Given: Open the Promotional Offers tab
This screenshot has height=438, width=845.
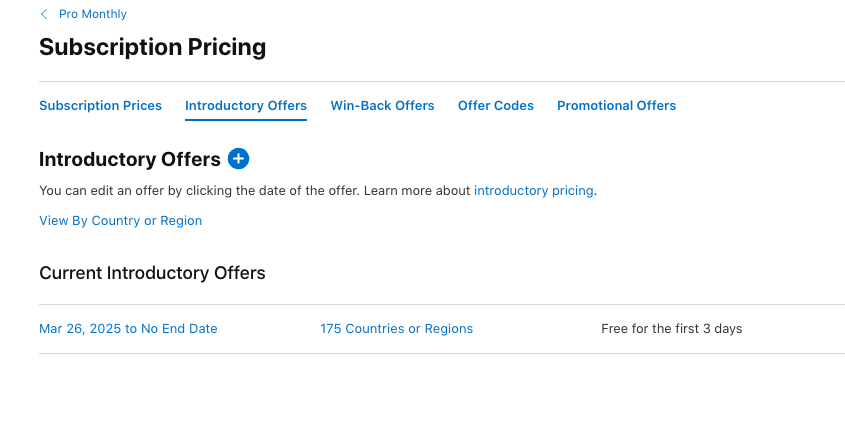Looking at the screenshot, I should click(617, 106).
